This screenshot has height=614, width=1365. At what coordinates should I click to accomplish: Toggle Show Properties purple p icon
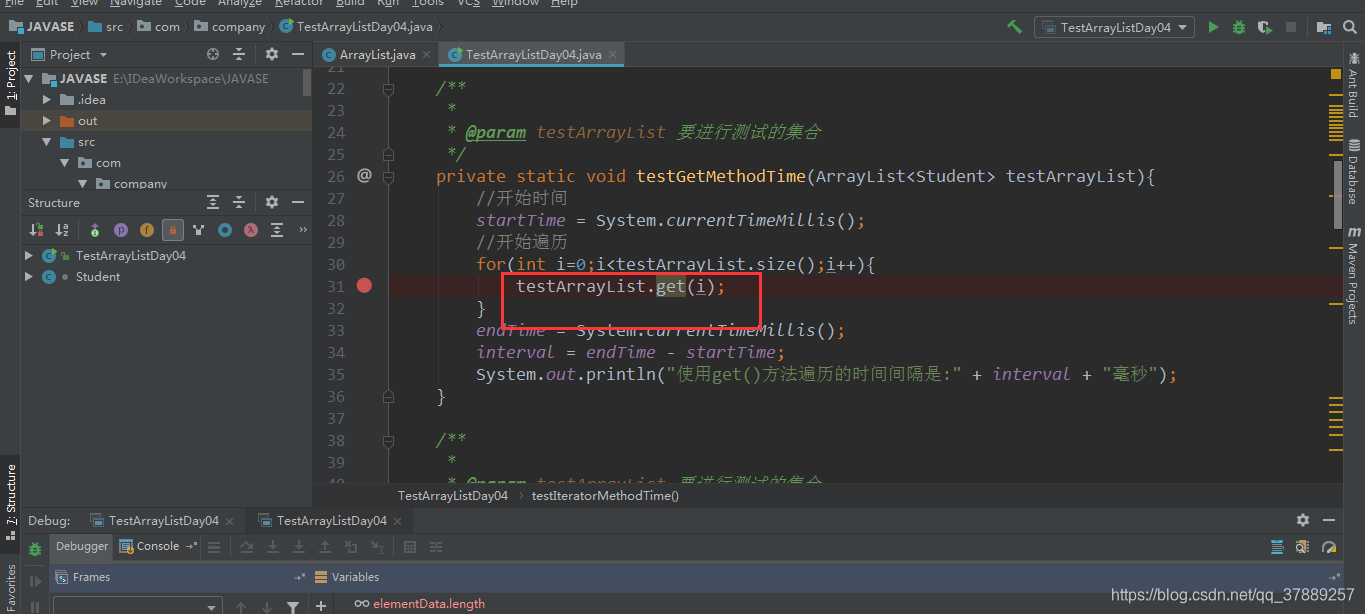[x=121, y=230]
